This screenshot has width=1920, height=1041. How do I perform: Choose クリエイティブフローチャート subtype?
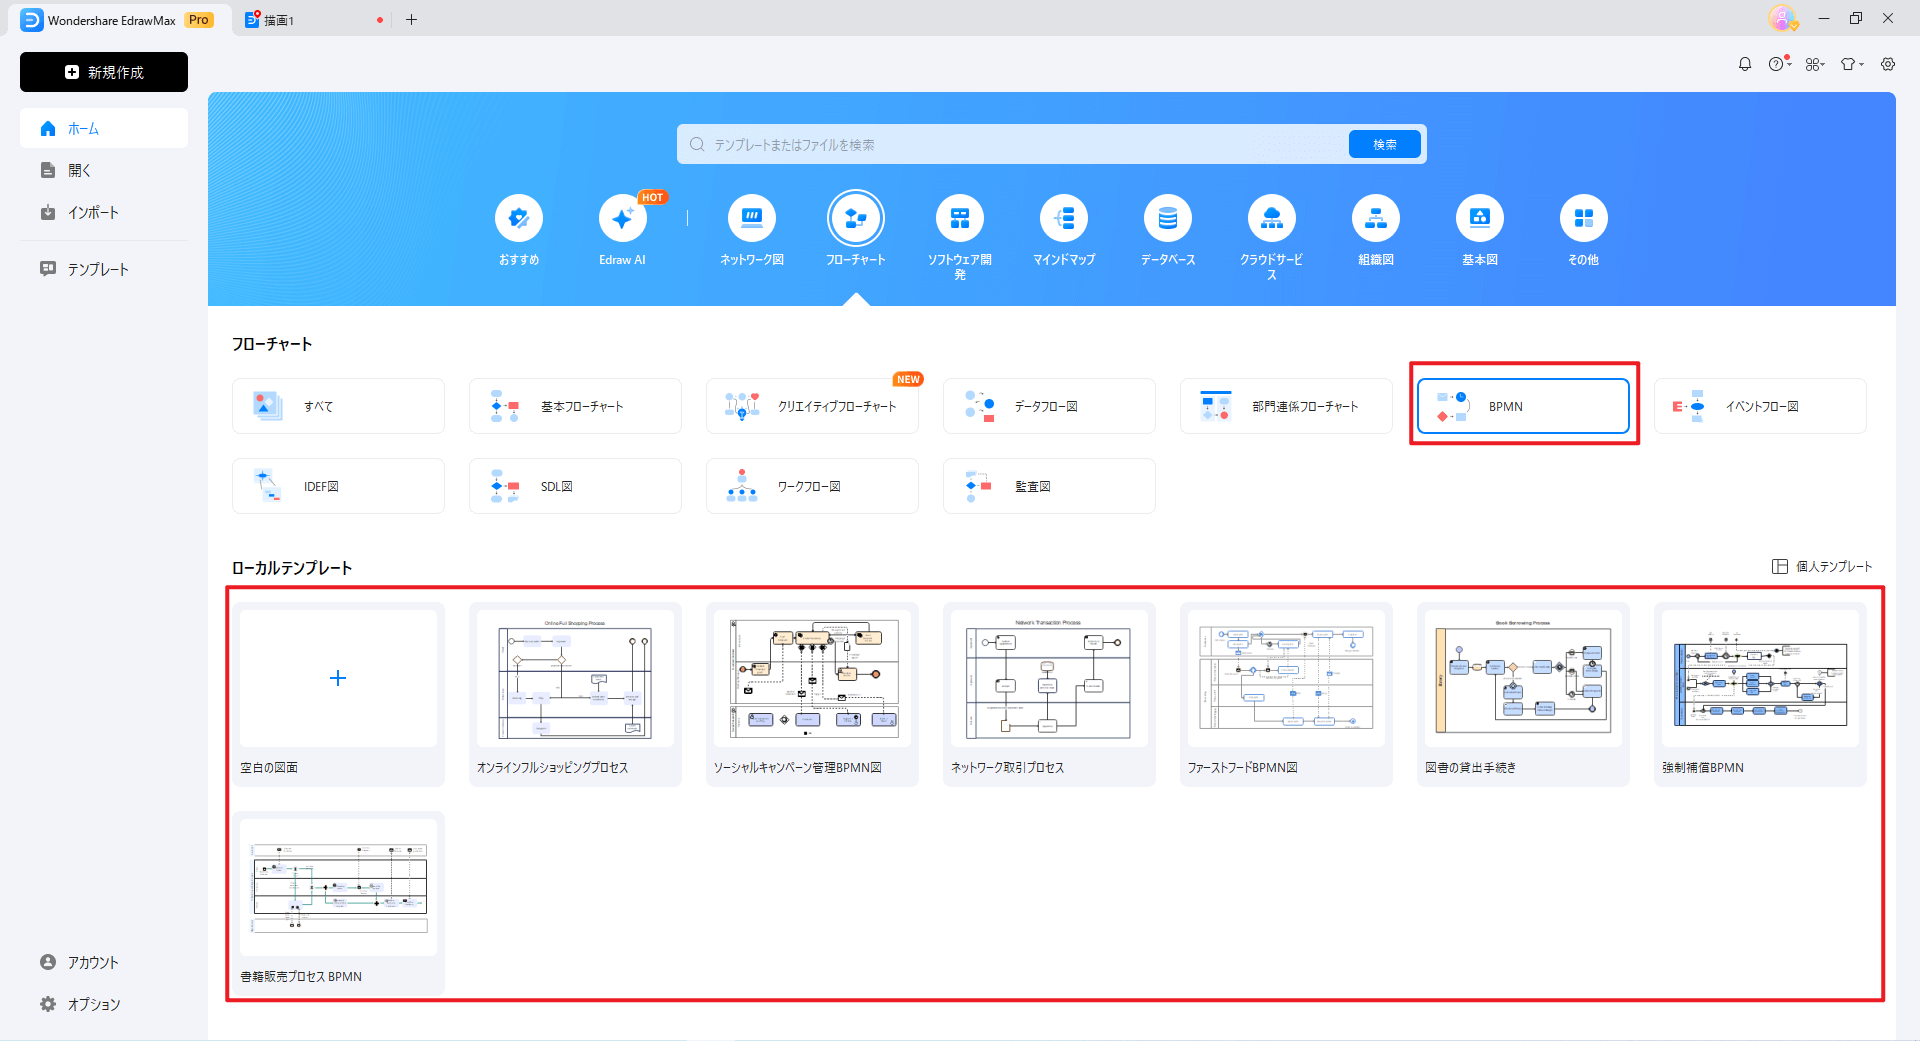point(812,406)
